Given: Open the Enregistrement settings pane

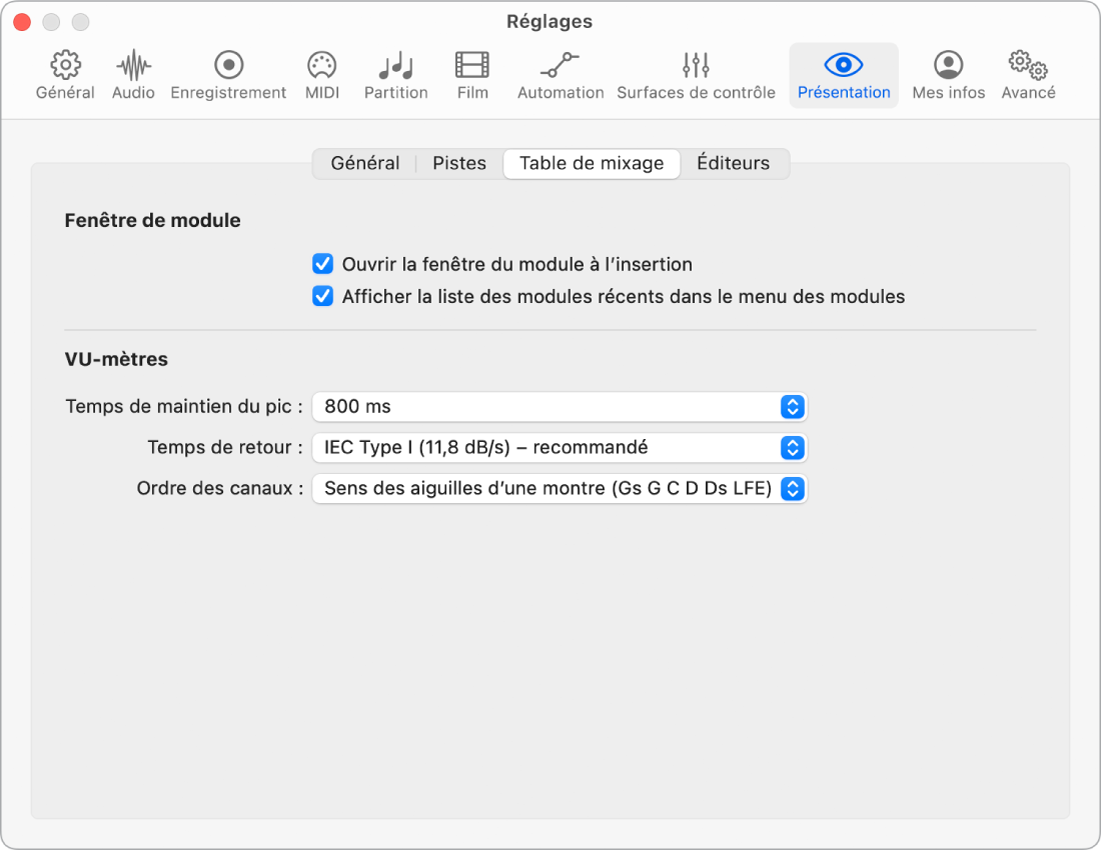Looking at the screenshot, I should point(228,74).
